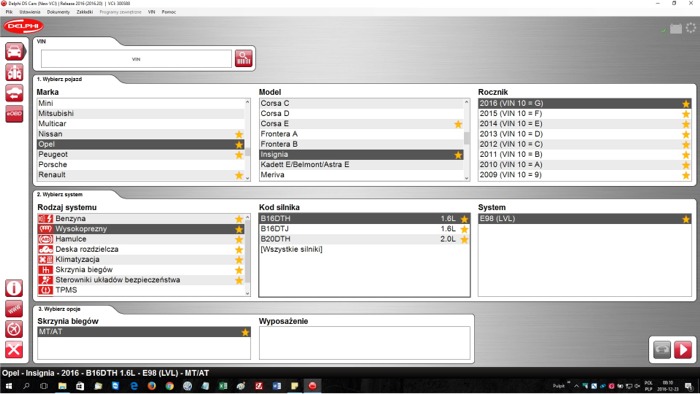Open the Ustawienia menu

30,12
